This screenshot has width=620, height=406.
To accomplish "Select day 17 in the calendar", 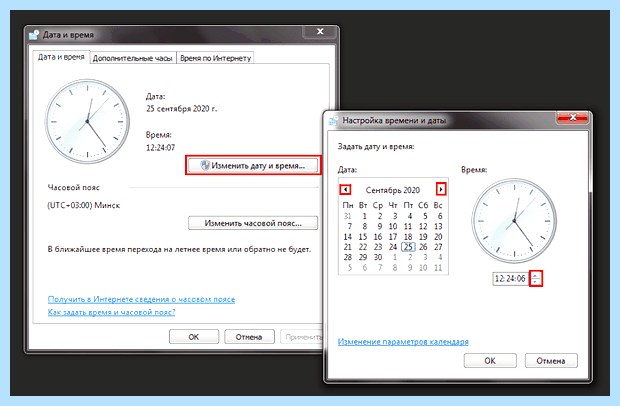I will pyautogui.click(x=393, y=236).
